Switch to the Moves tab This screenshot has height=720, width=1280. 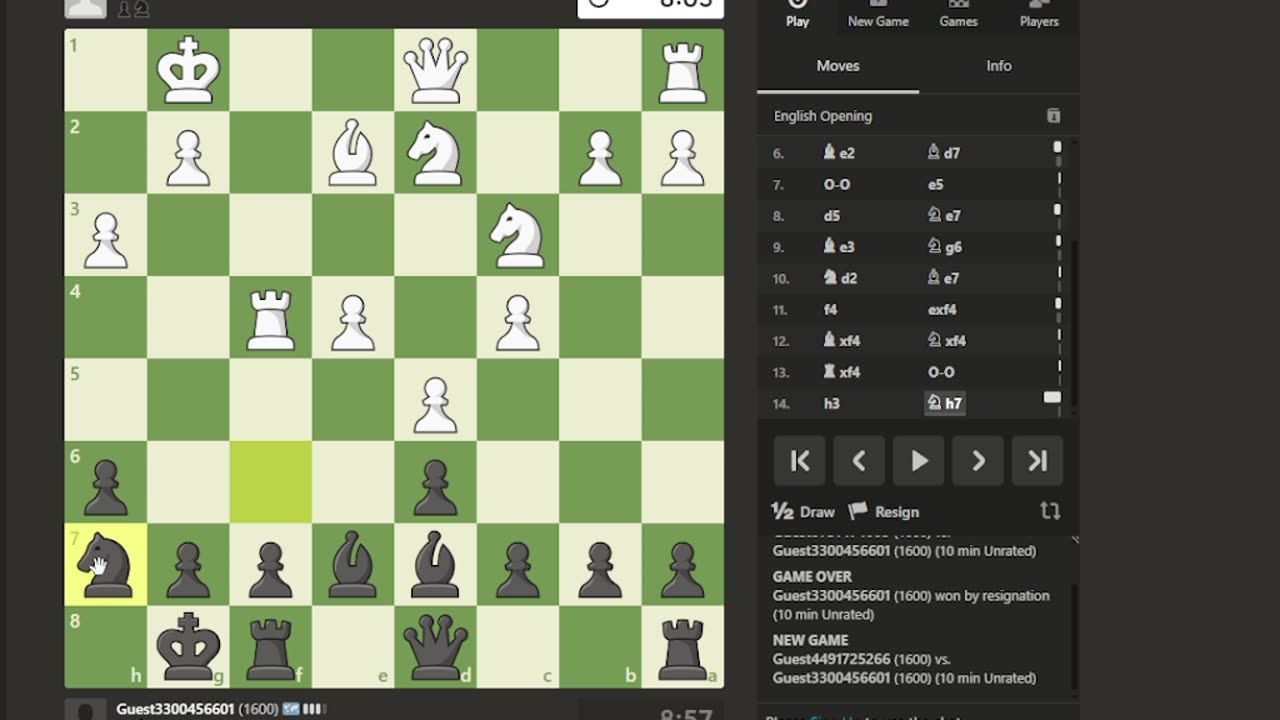pyautogui.click(x=838, y=66)
